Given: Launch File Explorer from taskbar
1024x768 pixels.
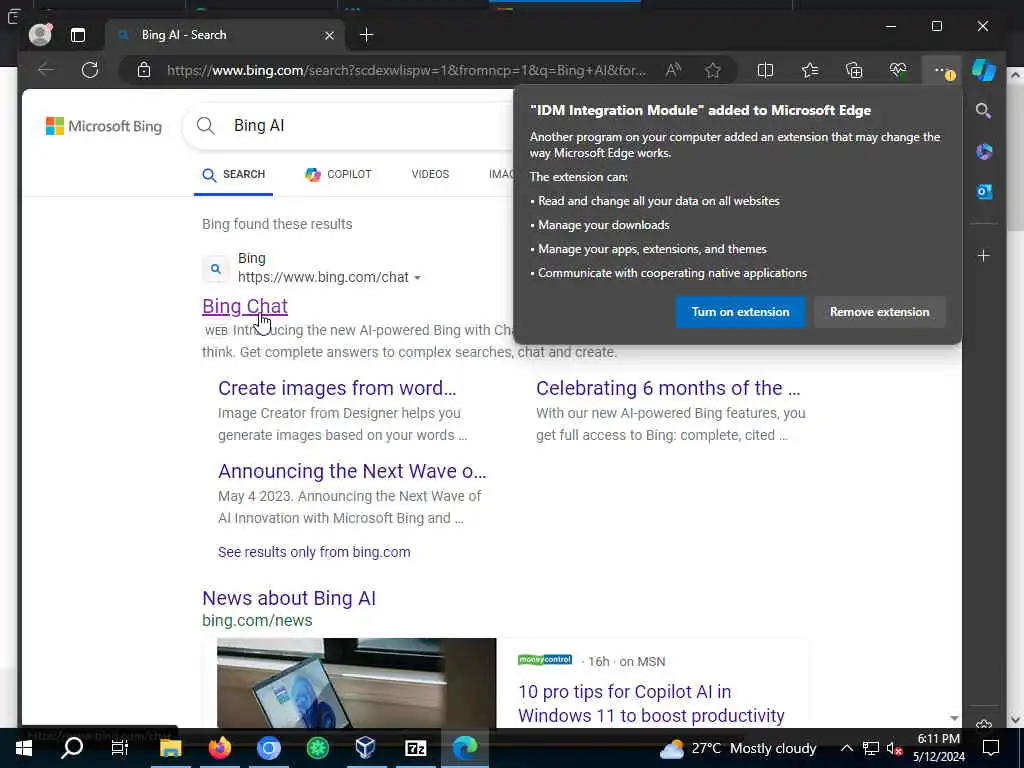Looking at the screenshot, I should [x=170, y=748].
